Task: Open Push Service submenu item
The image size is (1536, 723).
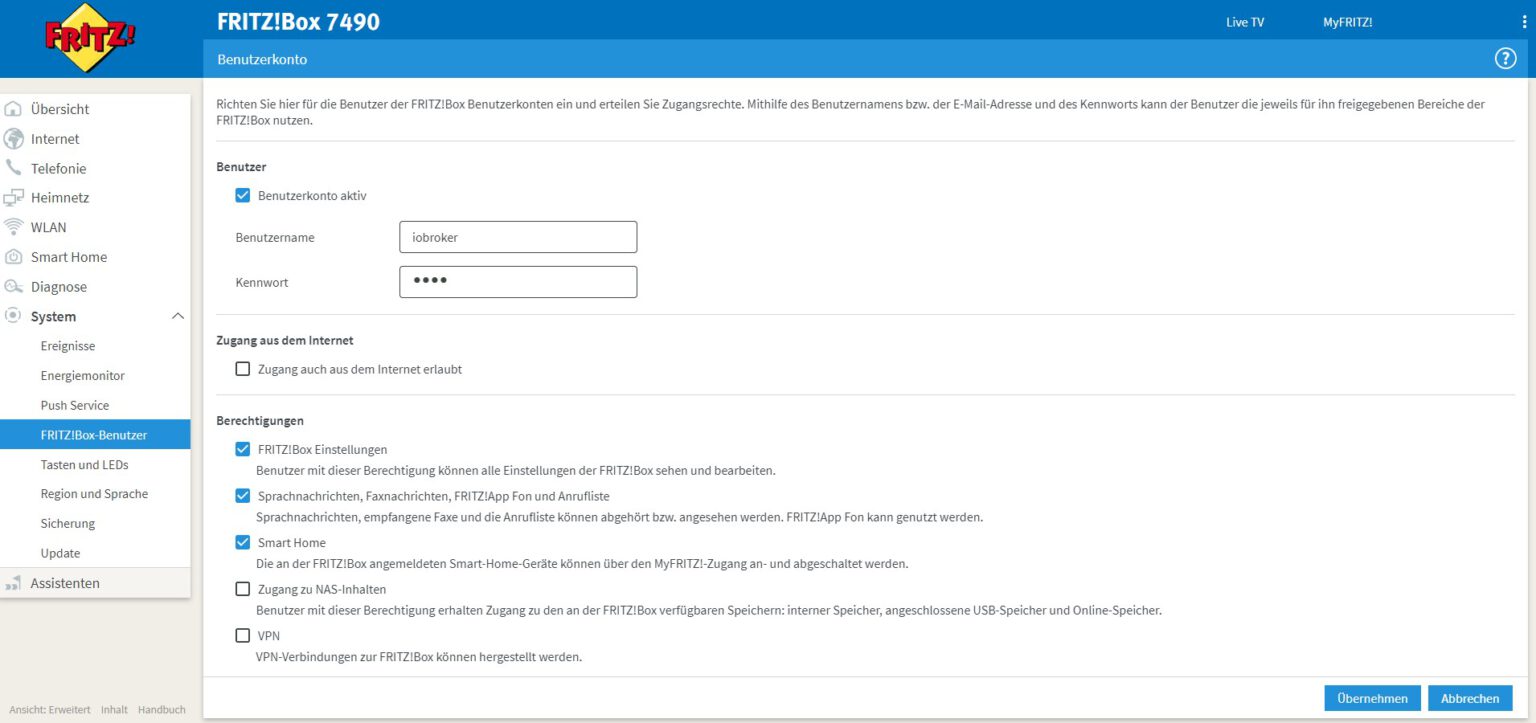Action: [75, 405]
